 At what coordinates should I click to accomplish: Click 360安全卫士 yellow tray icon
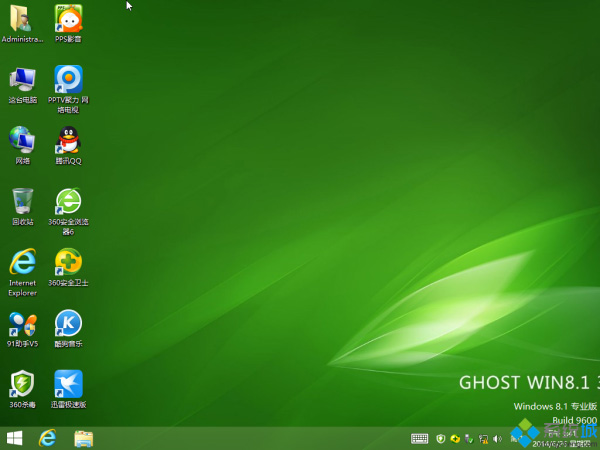tap(455, 439)
